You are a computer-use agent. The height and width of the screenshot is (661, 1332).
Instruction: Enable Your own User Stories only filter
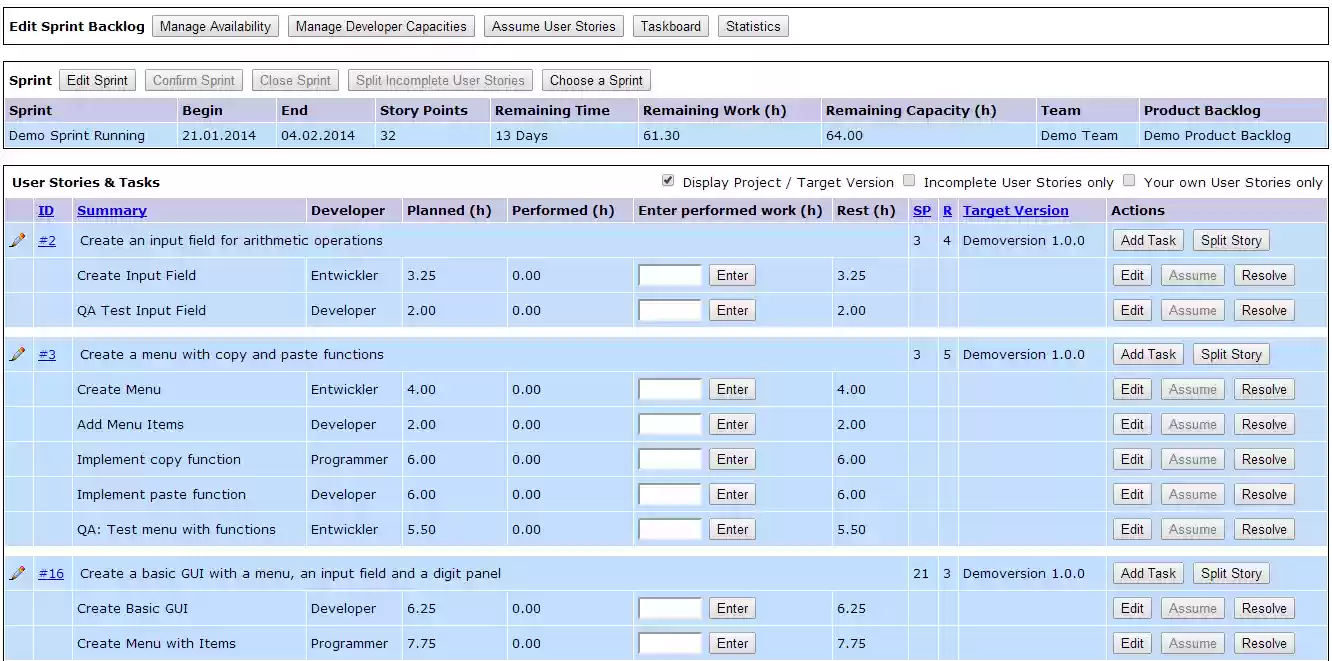tap(1129, 182)
